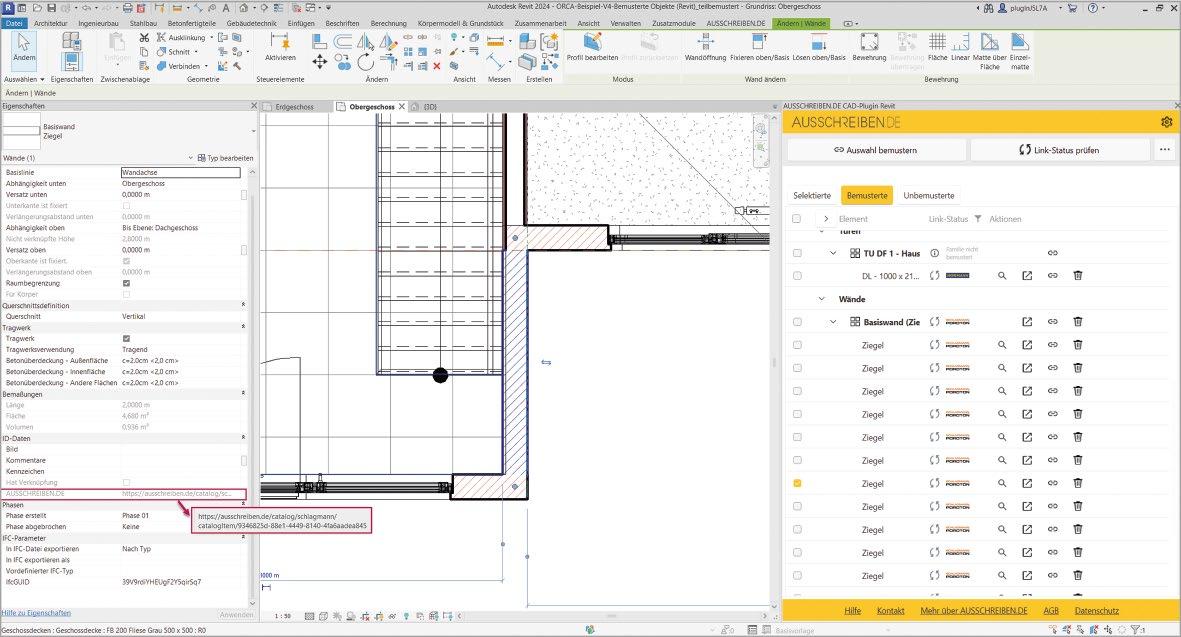Image resolution: width=1181 pixels, height=637 pixels.
Task: Collapse the Querschnittsdefinition section
Action: tap(243, 305)
